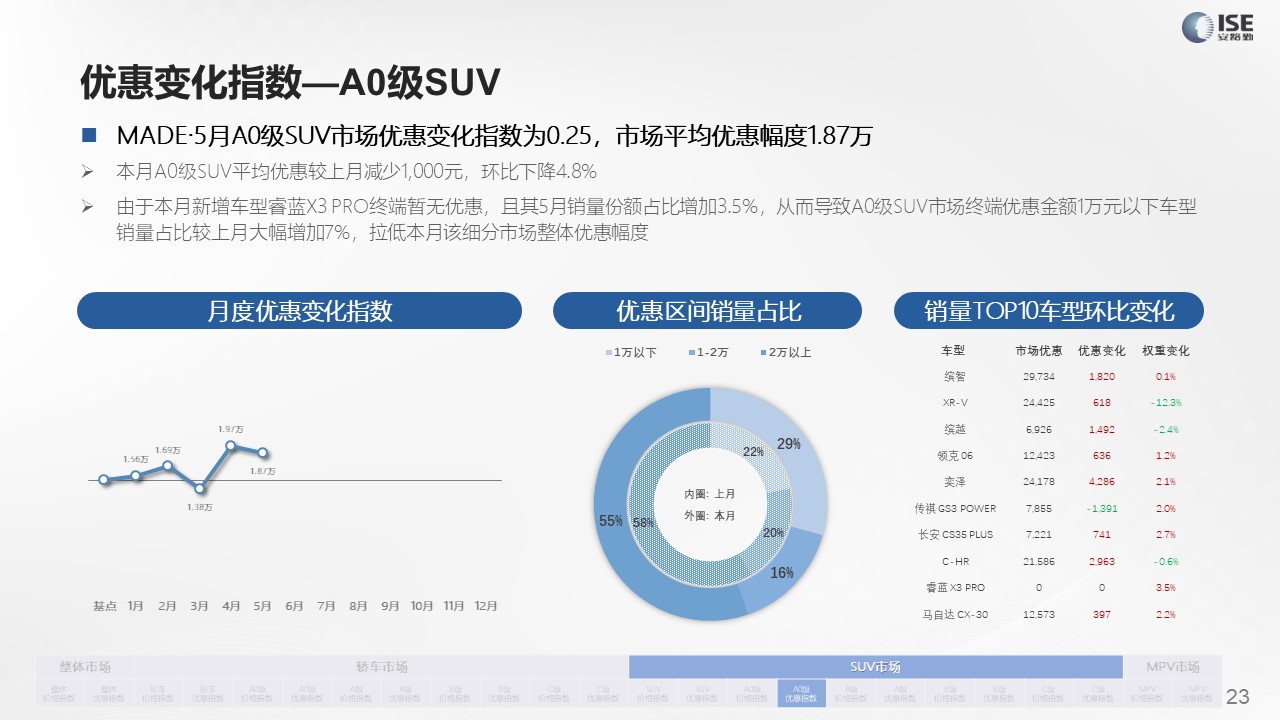1280x720 pixels.
Task: Click the 55% outer donut segment label
Action: pyautogui.click(x=611, y=521)
